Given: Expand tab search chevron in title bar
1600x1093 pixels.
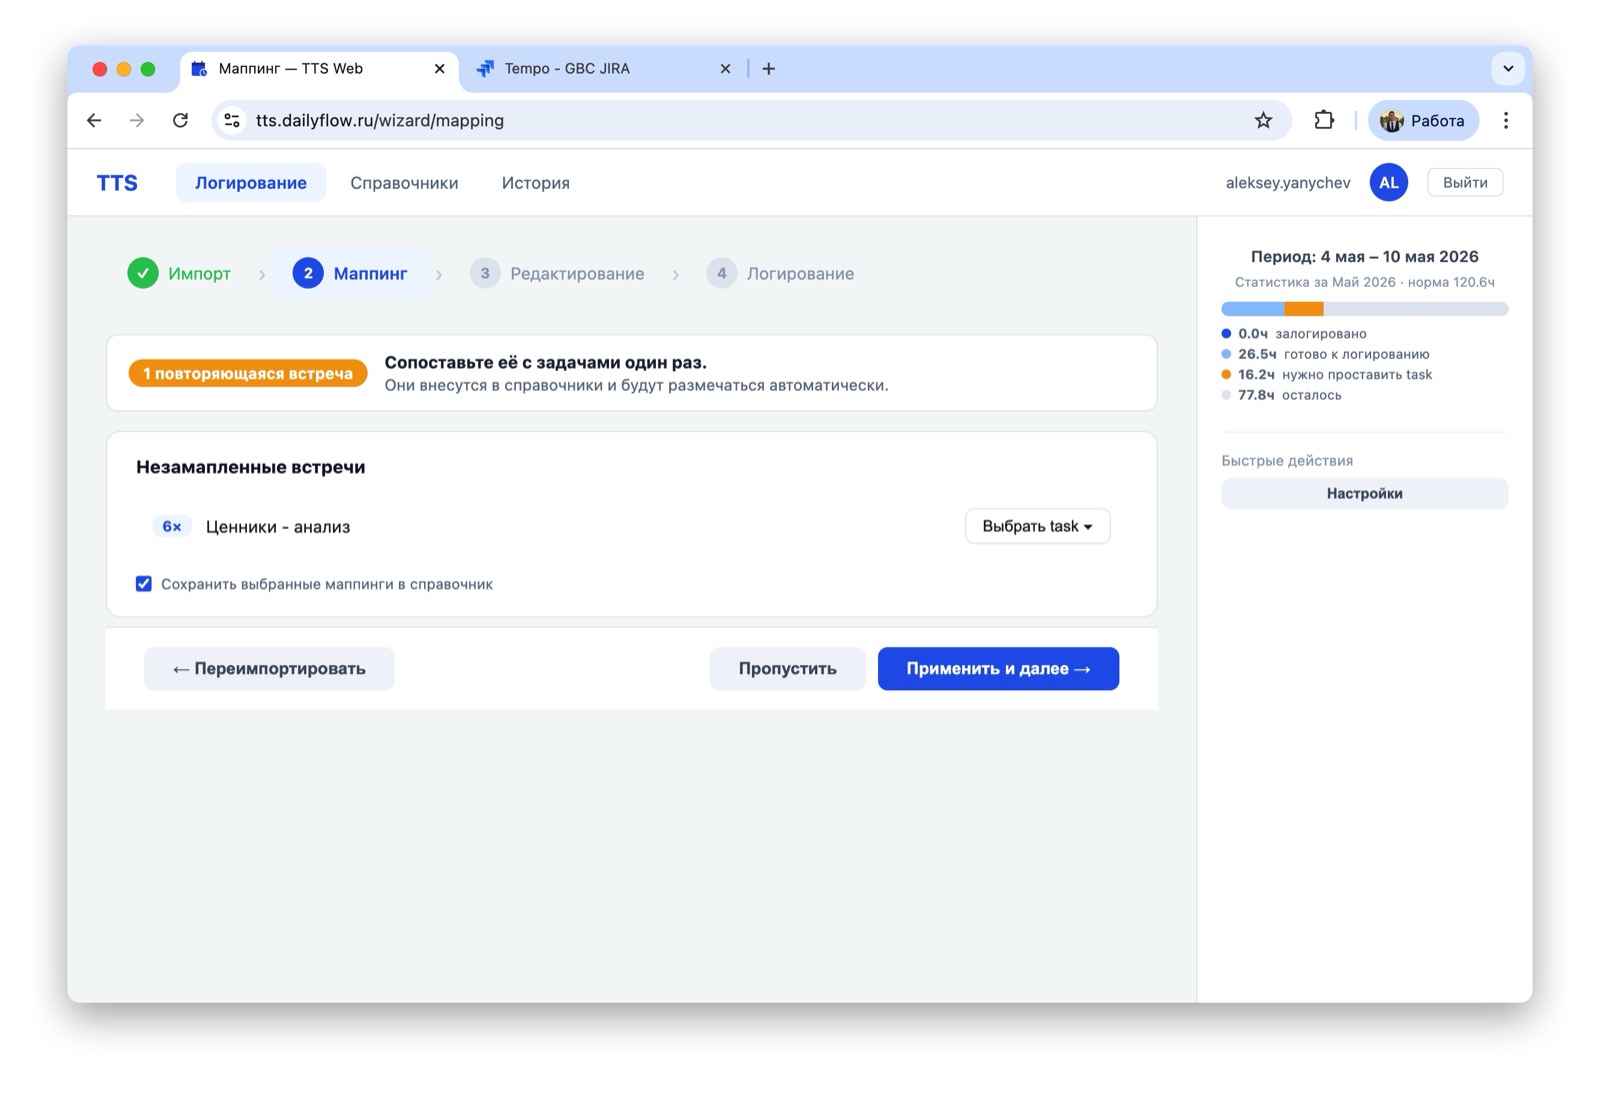Looking at the screenshot, I should [1508, 69].
